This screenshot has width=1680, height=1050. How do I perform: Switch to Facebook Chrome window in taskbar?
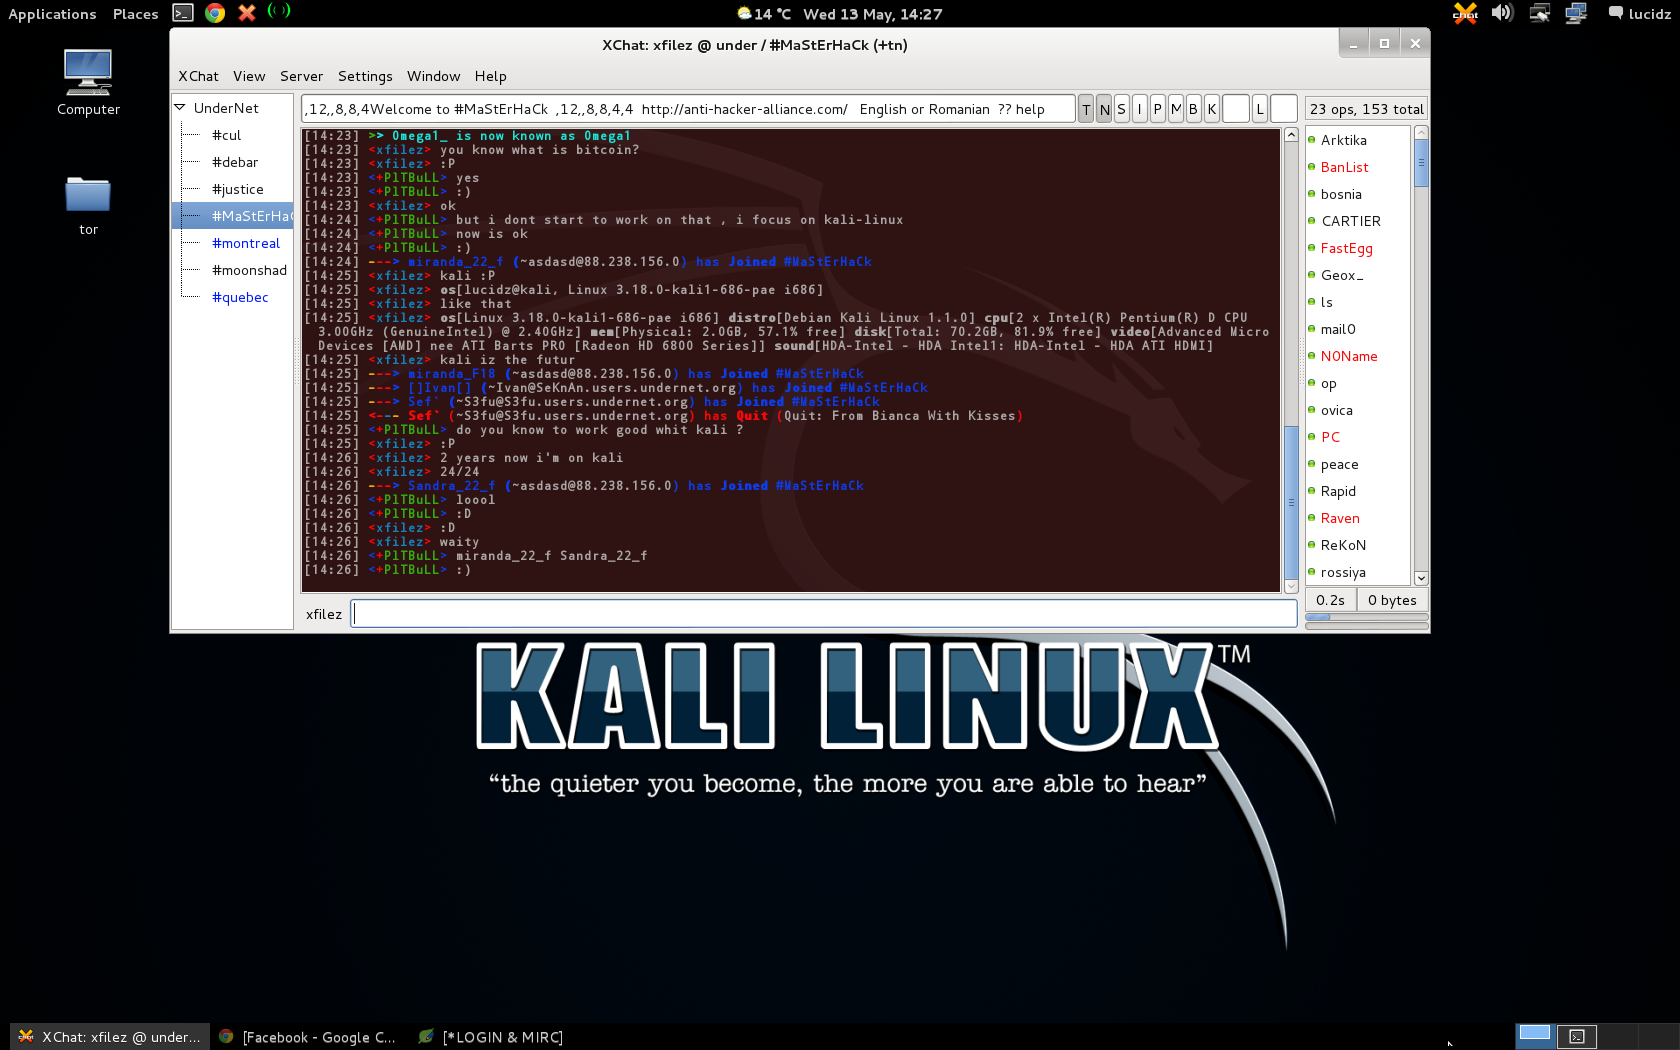point(308,1037)
